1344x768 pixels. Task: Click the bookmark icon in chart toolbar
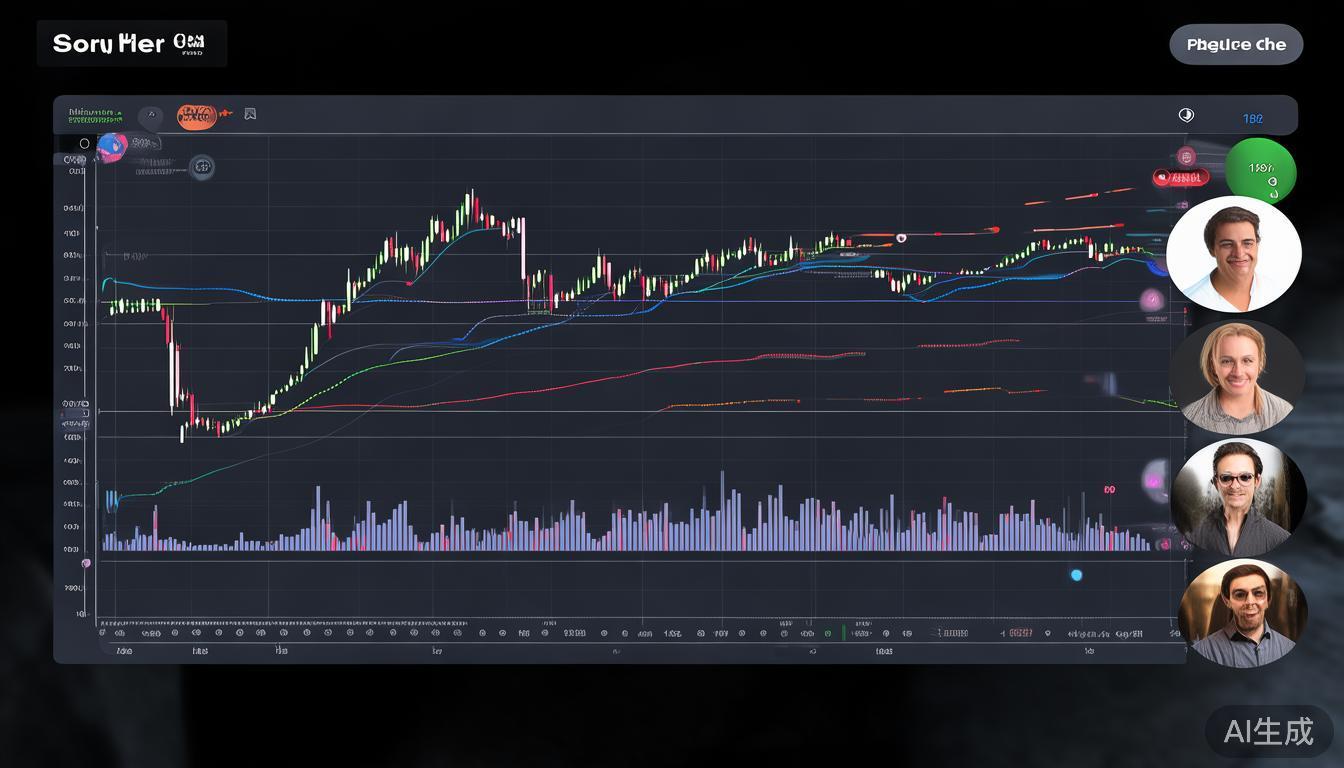250,114
